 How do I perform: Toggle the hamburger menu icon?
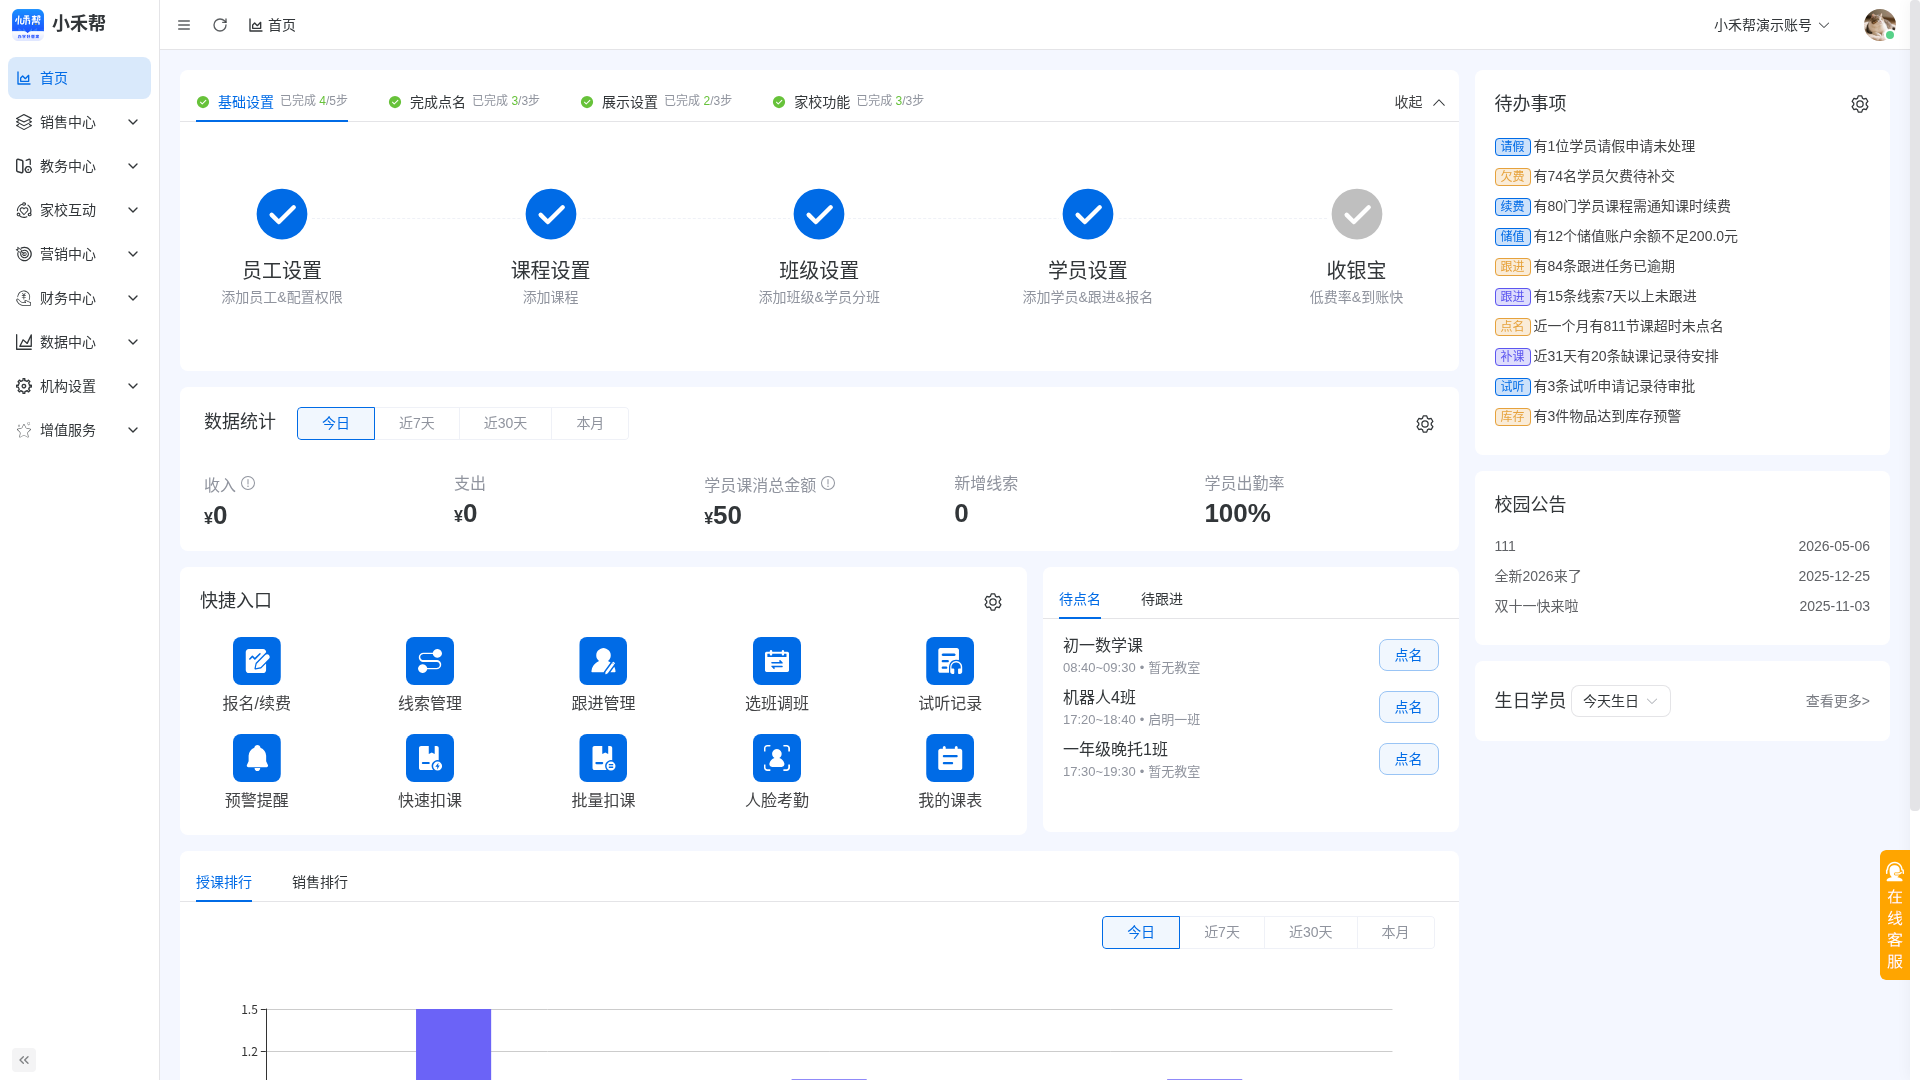tap(184, 25)
